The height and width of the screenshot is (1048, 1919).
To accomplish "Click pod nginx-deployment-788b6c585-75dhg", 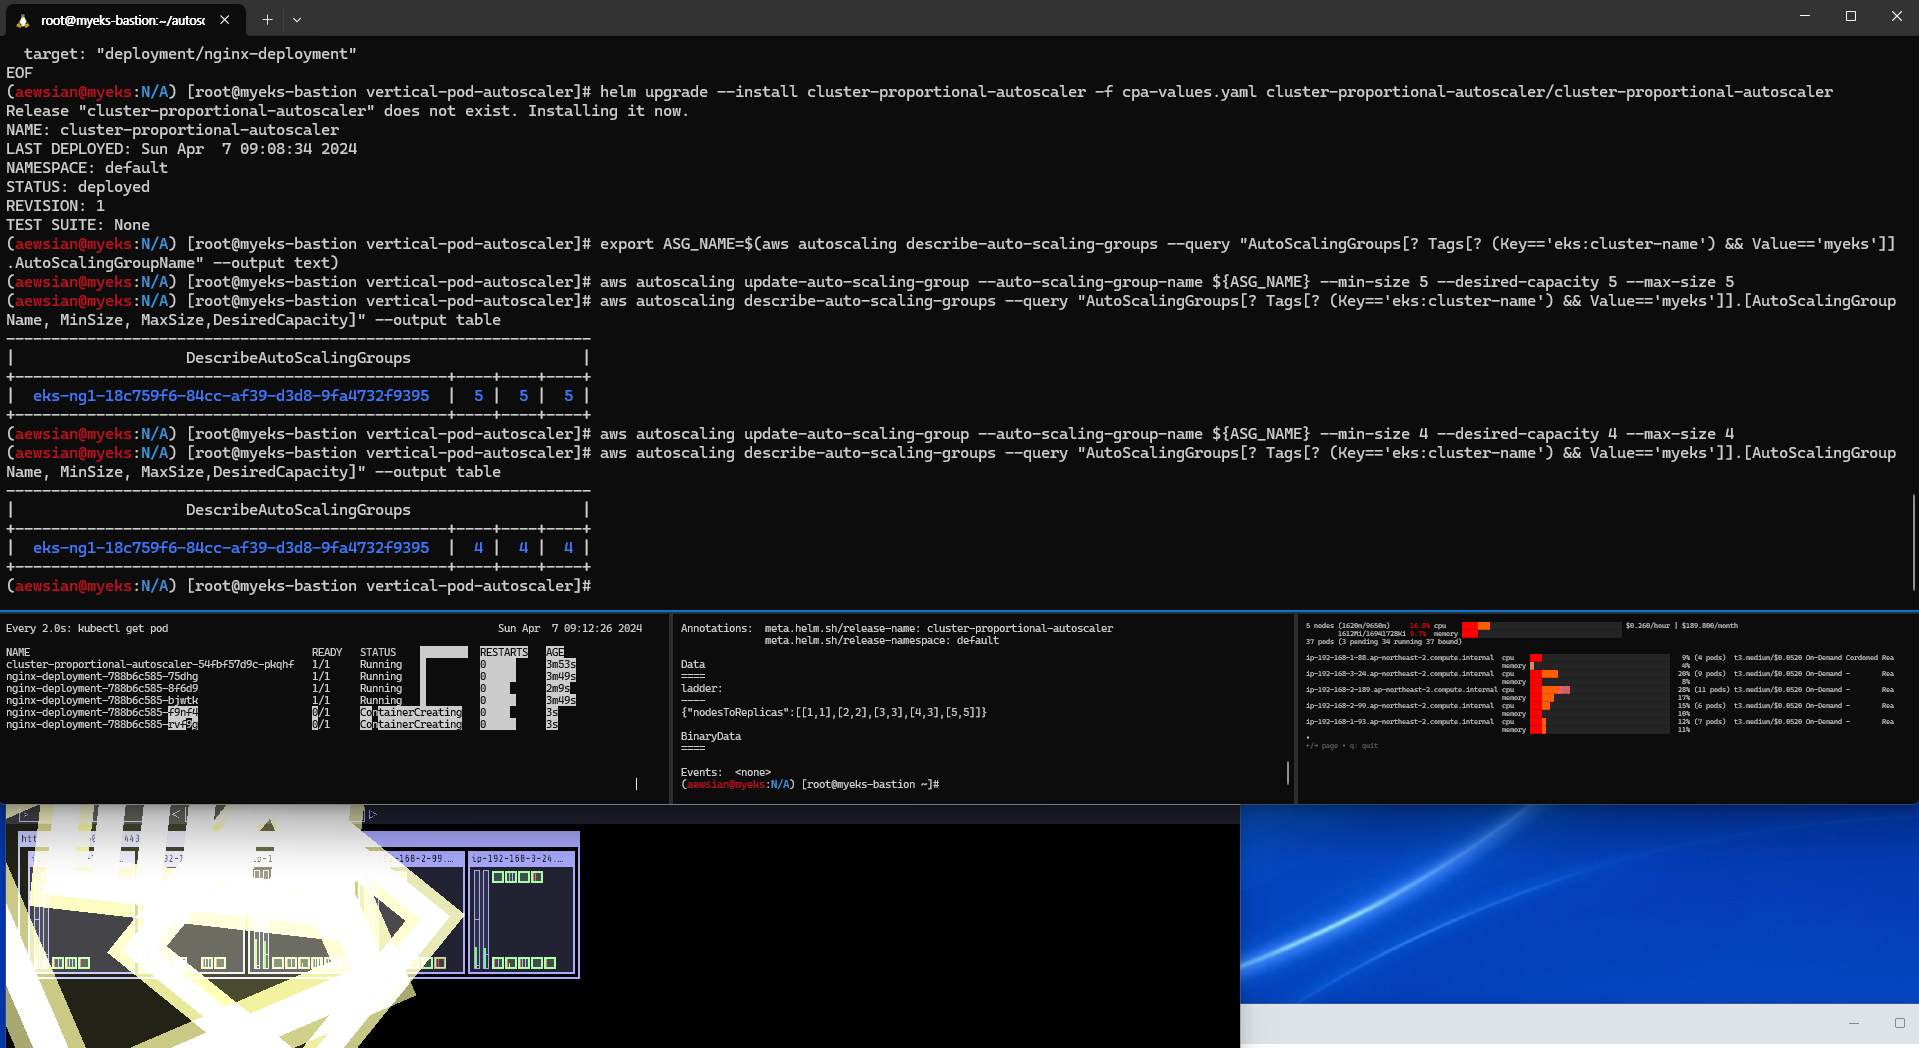I will point(102,676).
